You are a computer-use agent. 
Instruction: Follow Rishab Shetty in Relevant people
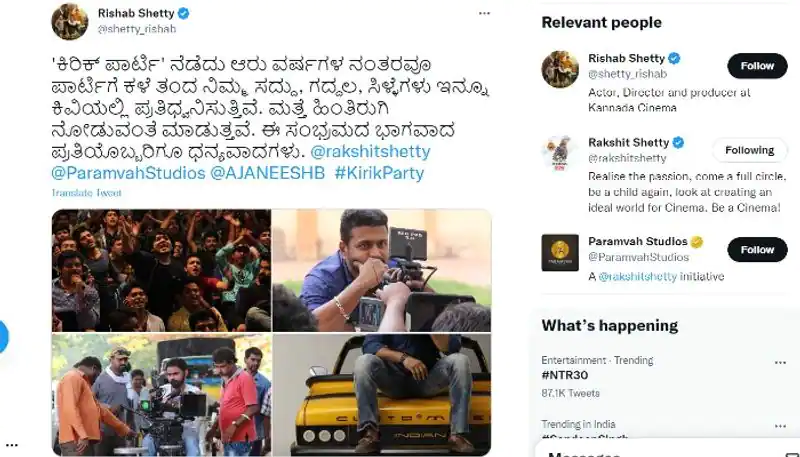click(x=757, y=66)
